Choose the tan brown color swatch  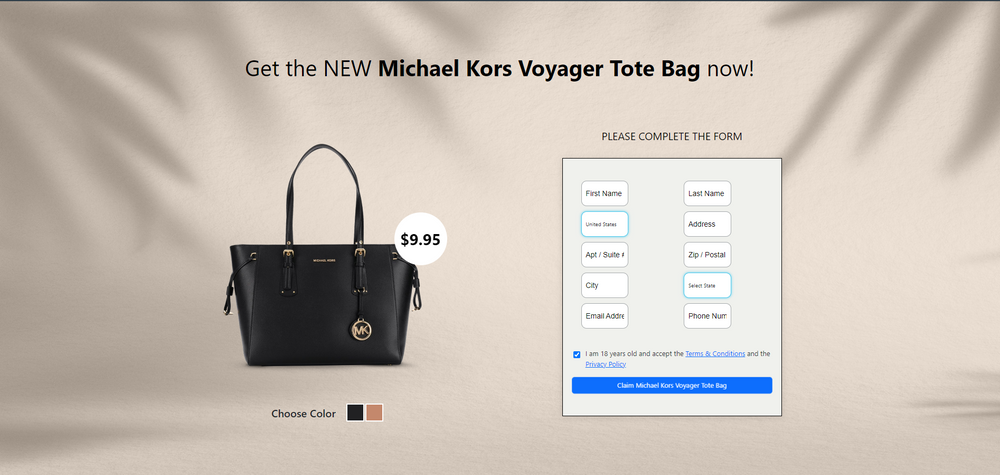pyautogui.click(x=375, y=413)
